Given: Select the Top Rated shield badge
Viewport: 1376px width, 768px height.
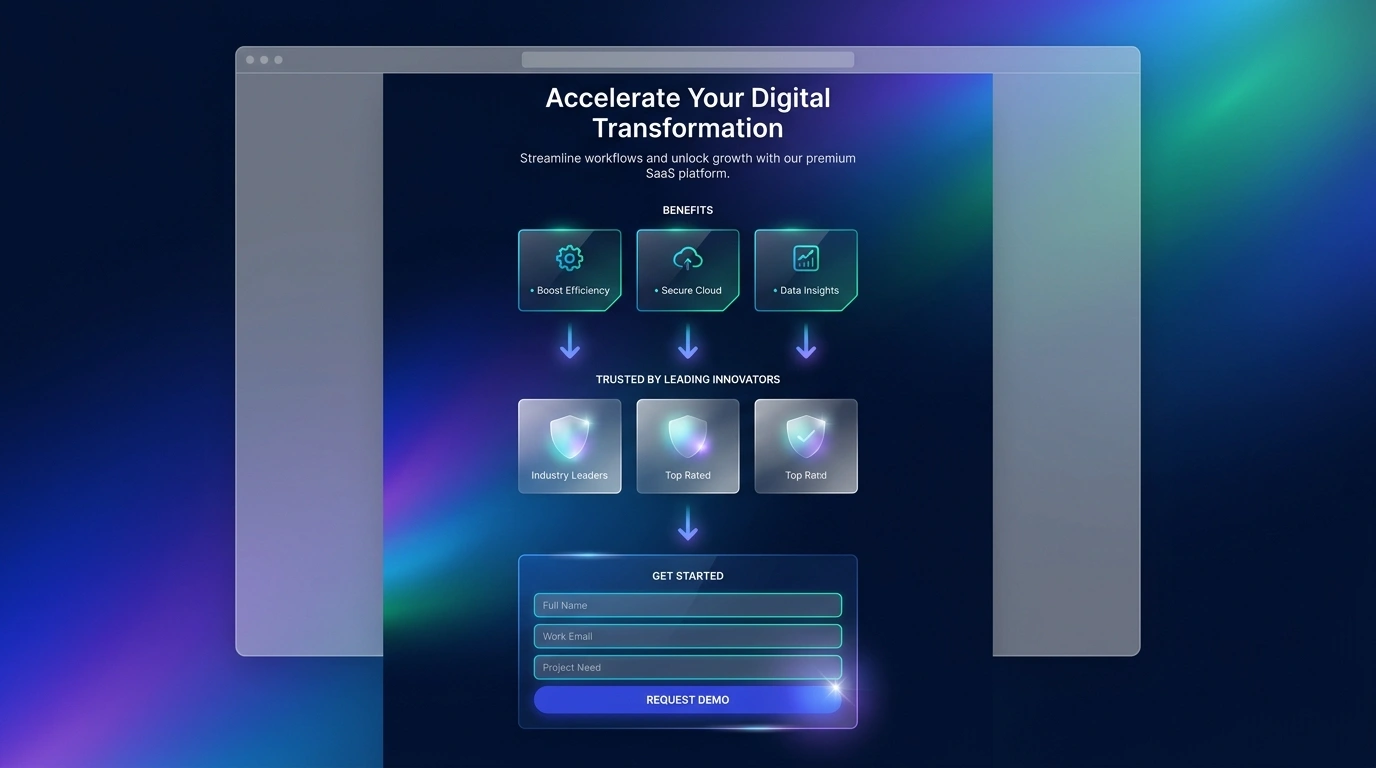Looking at the screenshot, I should click(688, 446).
